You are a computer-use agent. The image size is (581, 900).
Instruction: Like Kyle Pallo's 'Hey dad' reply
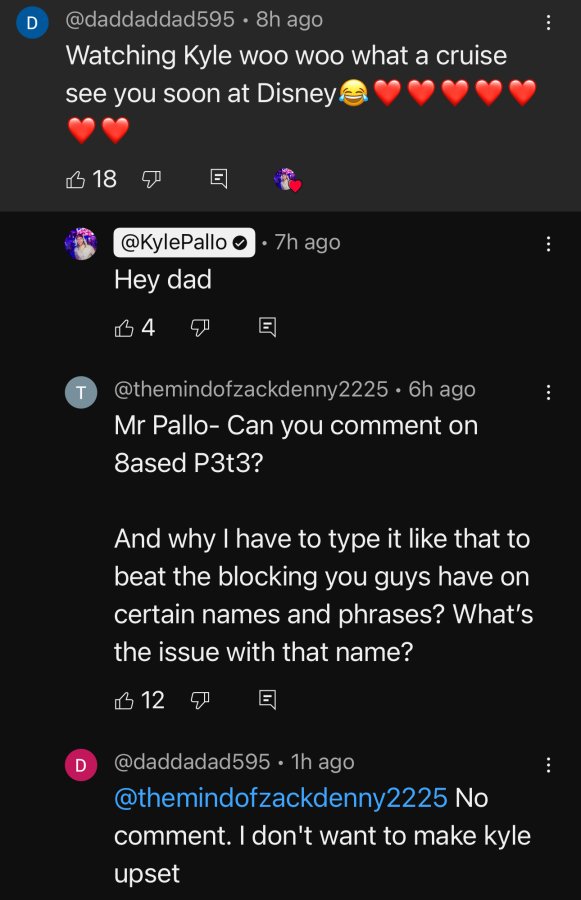124,328
